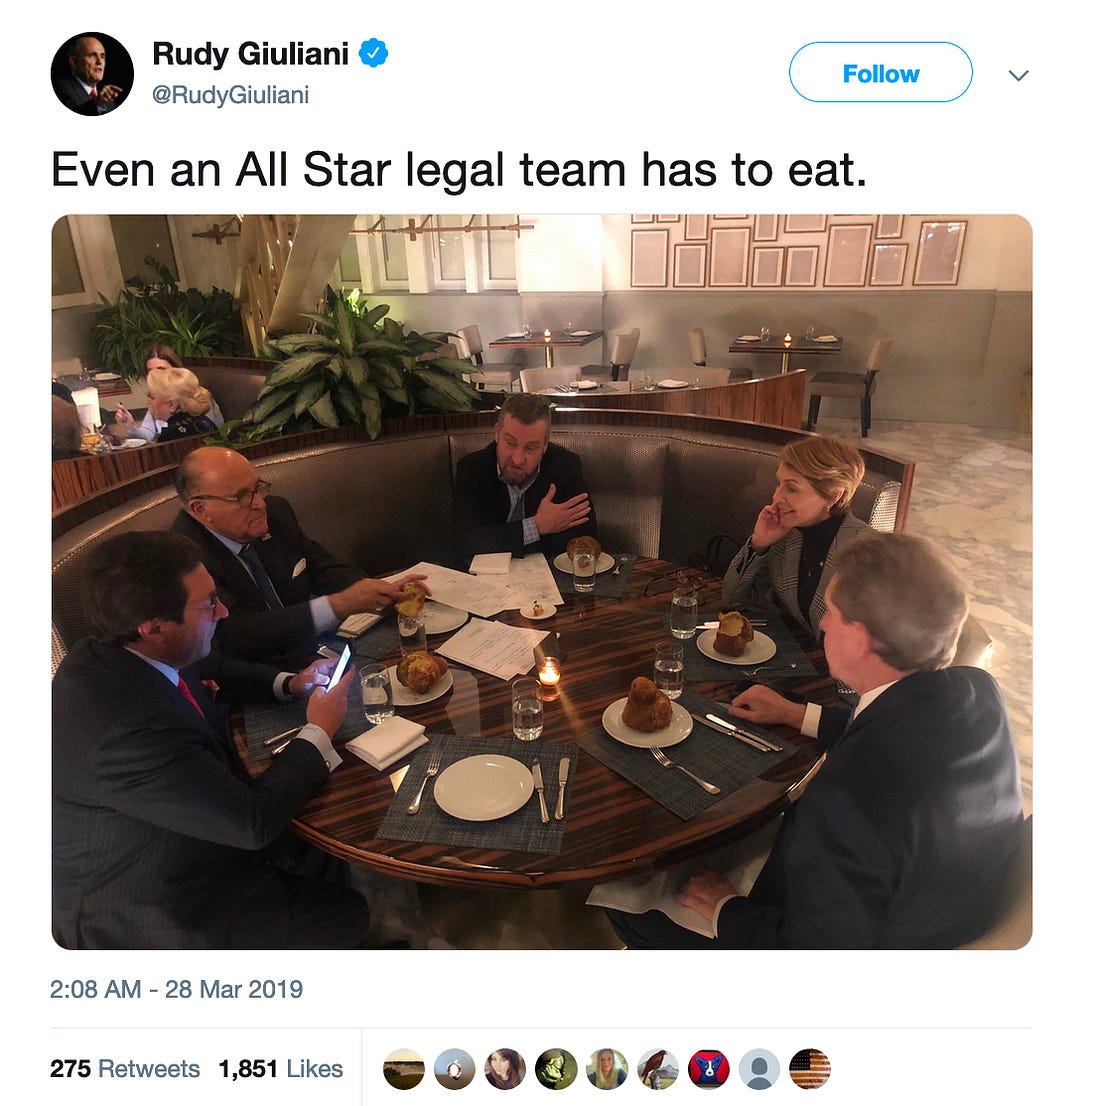1100x1106 pixels.
Task: Expand the tweet options chevron
Action: pyautogui.click(x=1018, y=75)
